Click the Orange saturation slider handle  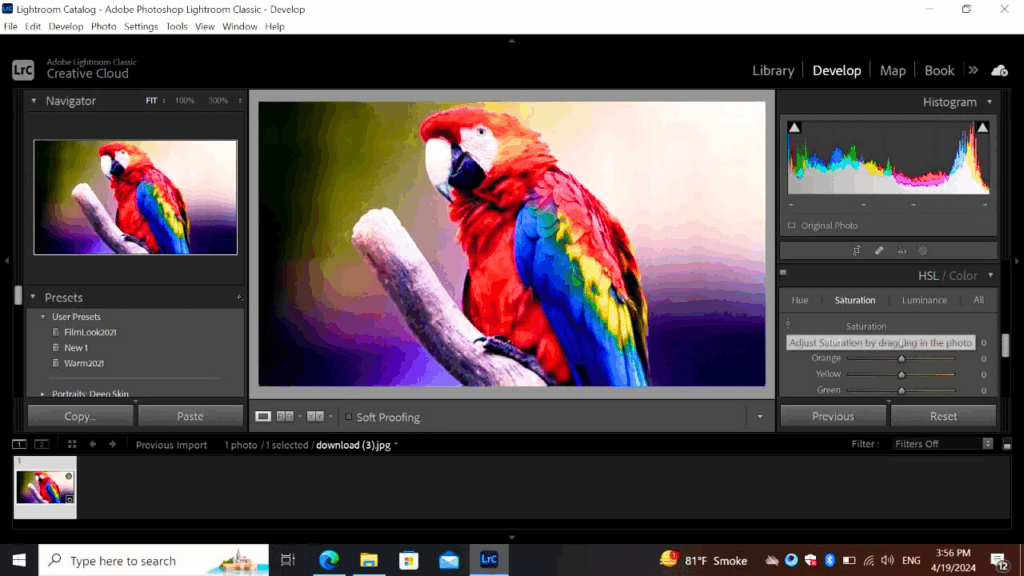click(x=901, y=358)
